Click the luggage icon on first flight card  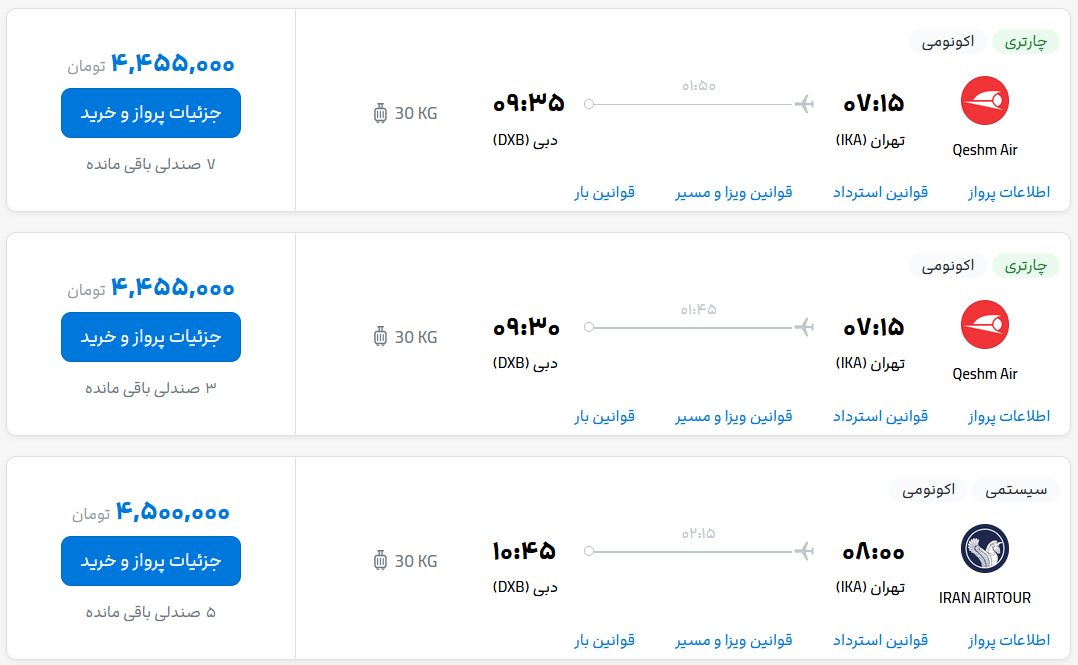[x=380, y=113]
